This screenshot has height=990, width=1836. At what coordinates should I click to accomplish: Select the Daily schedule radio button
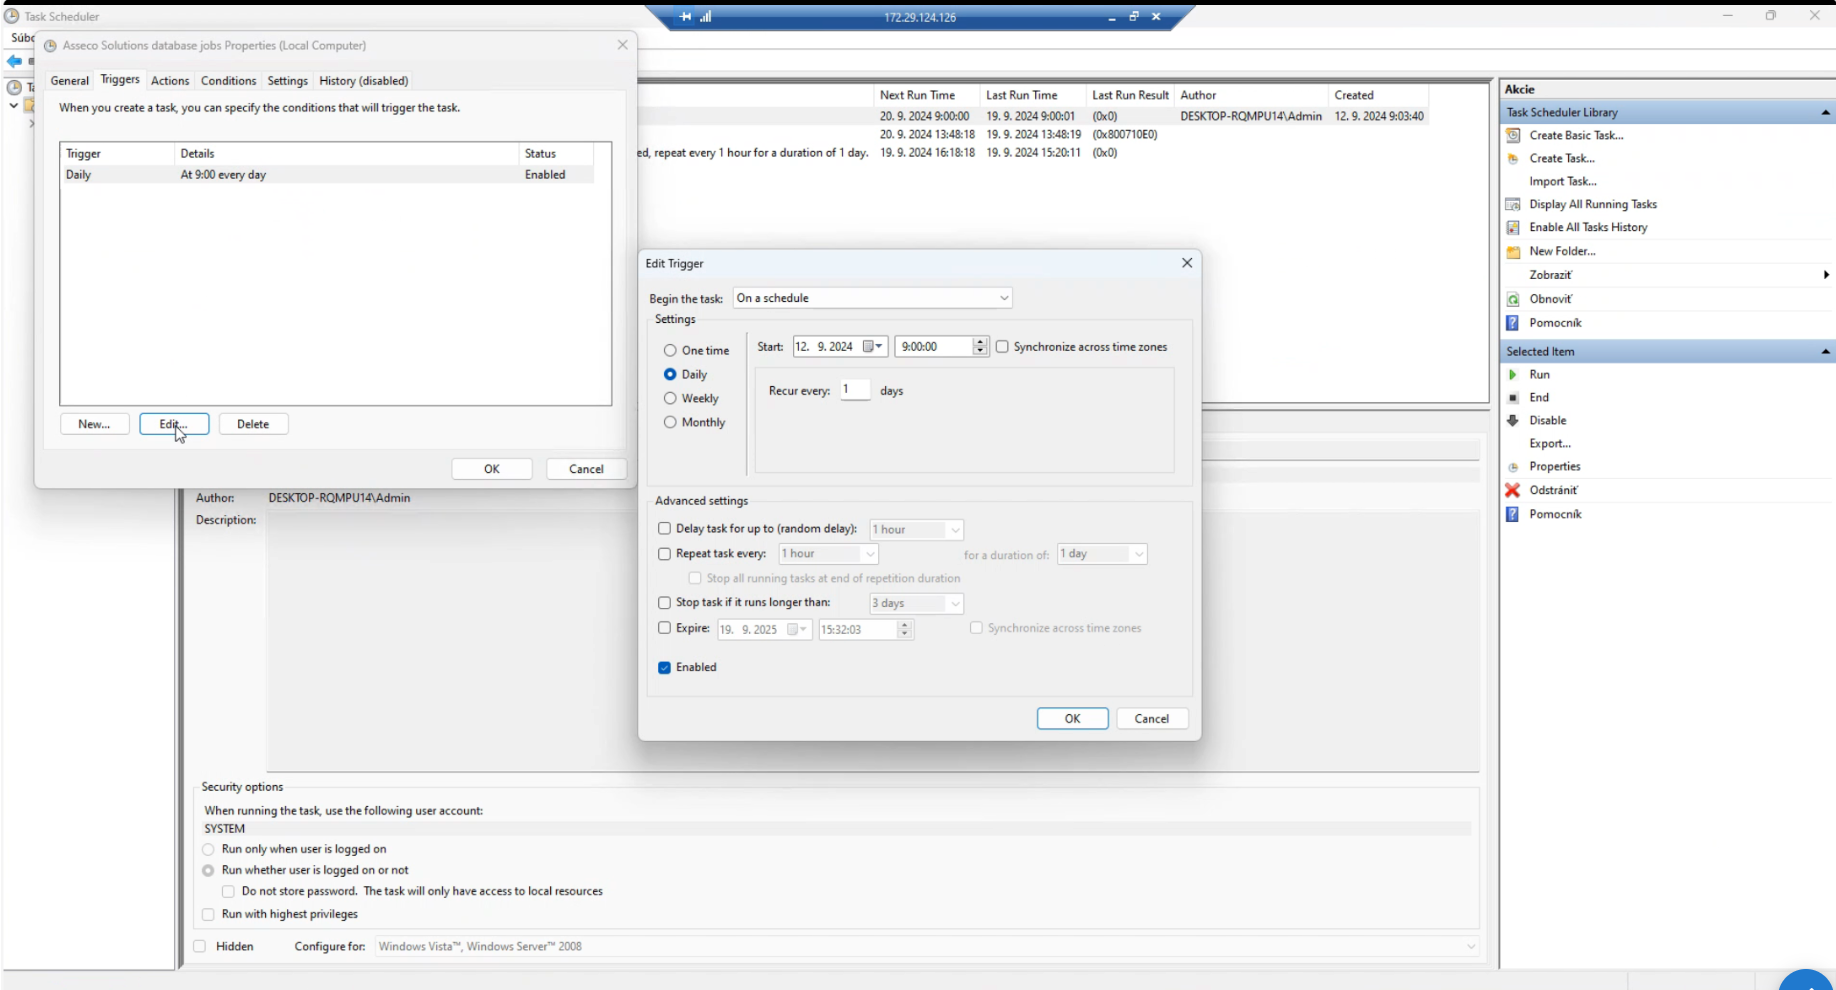pyautogui.click(x=670, y=374)
